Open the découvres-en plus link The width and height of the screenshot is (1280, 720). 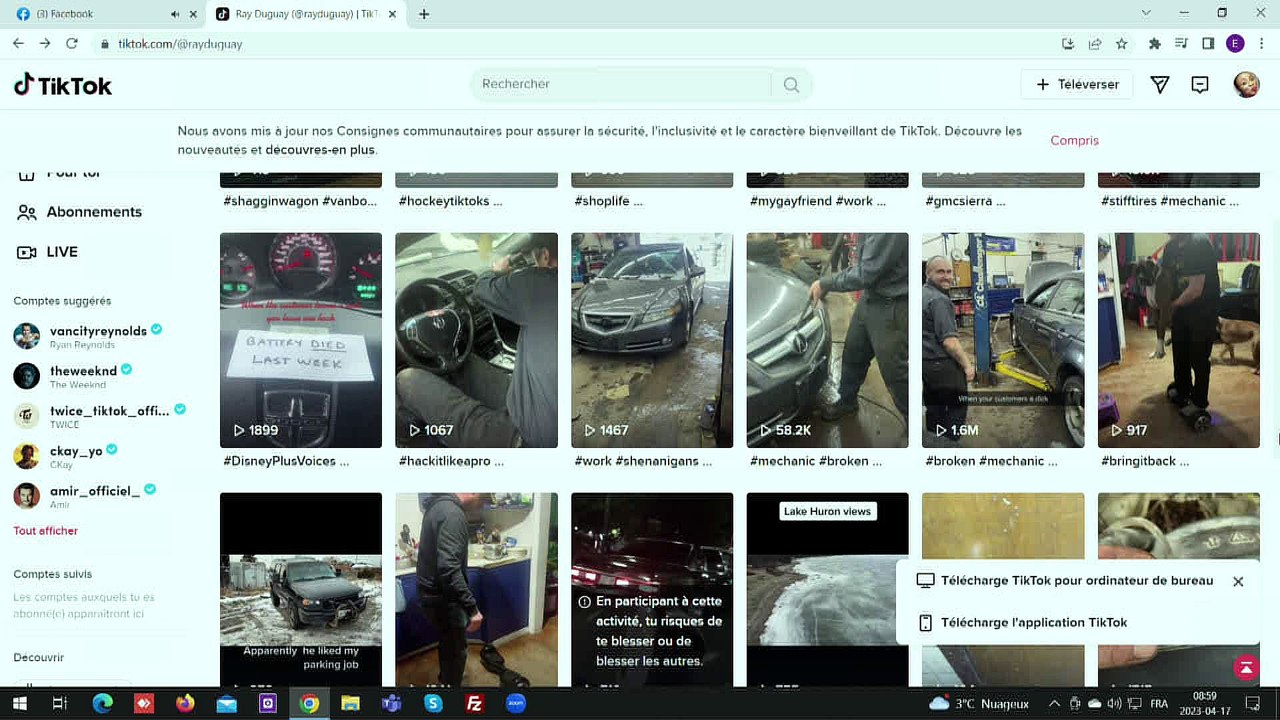(320, 150)
